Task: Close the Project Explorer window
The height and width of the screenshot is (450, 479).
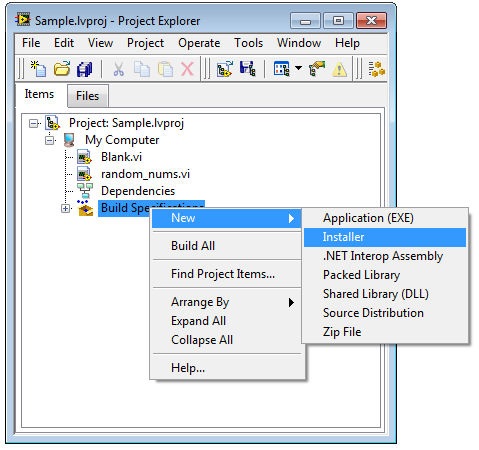Action: point(371,21)
